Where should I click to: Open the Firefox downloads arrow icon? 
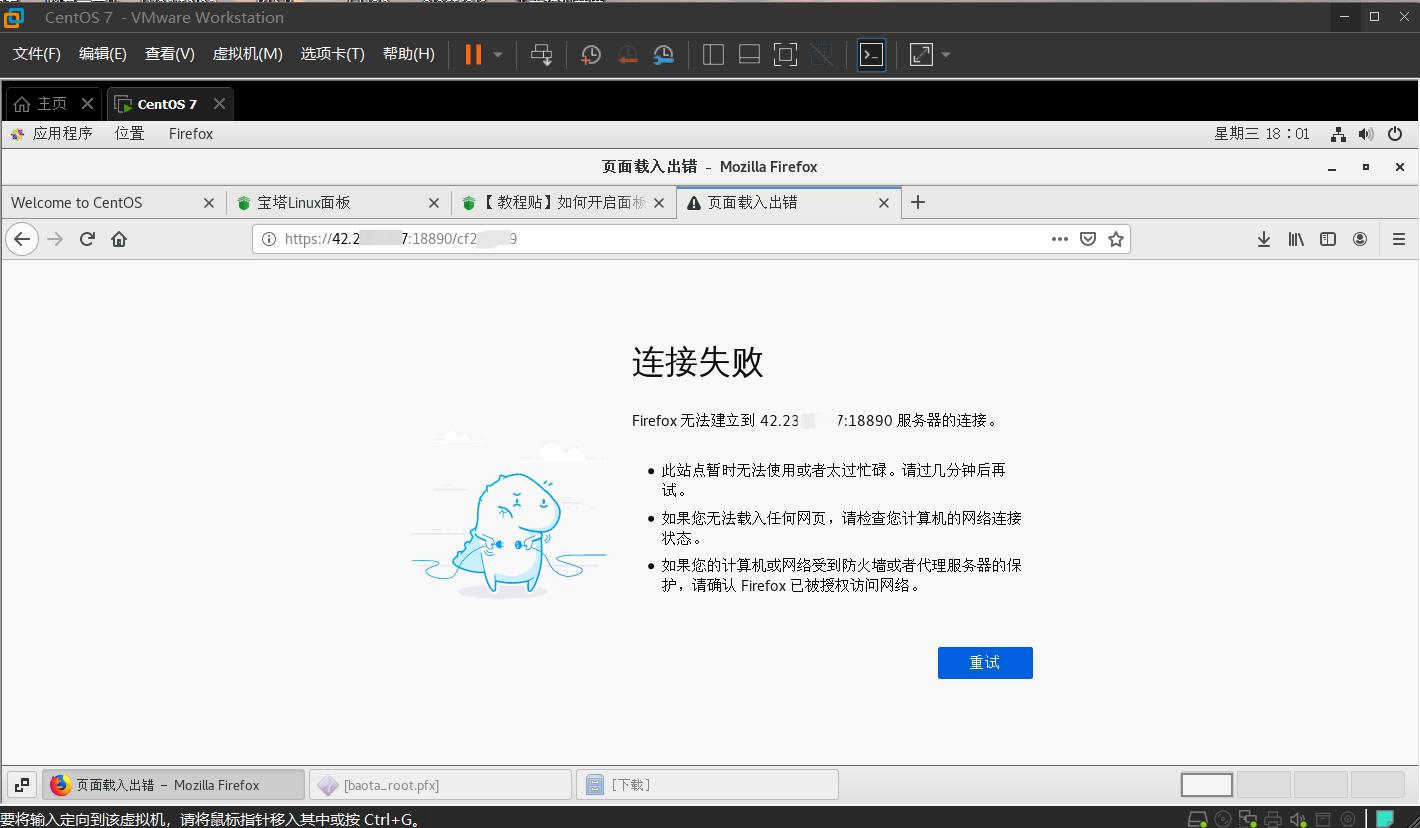coord(1264,239)
